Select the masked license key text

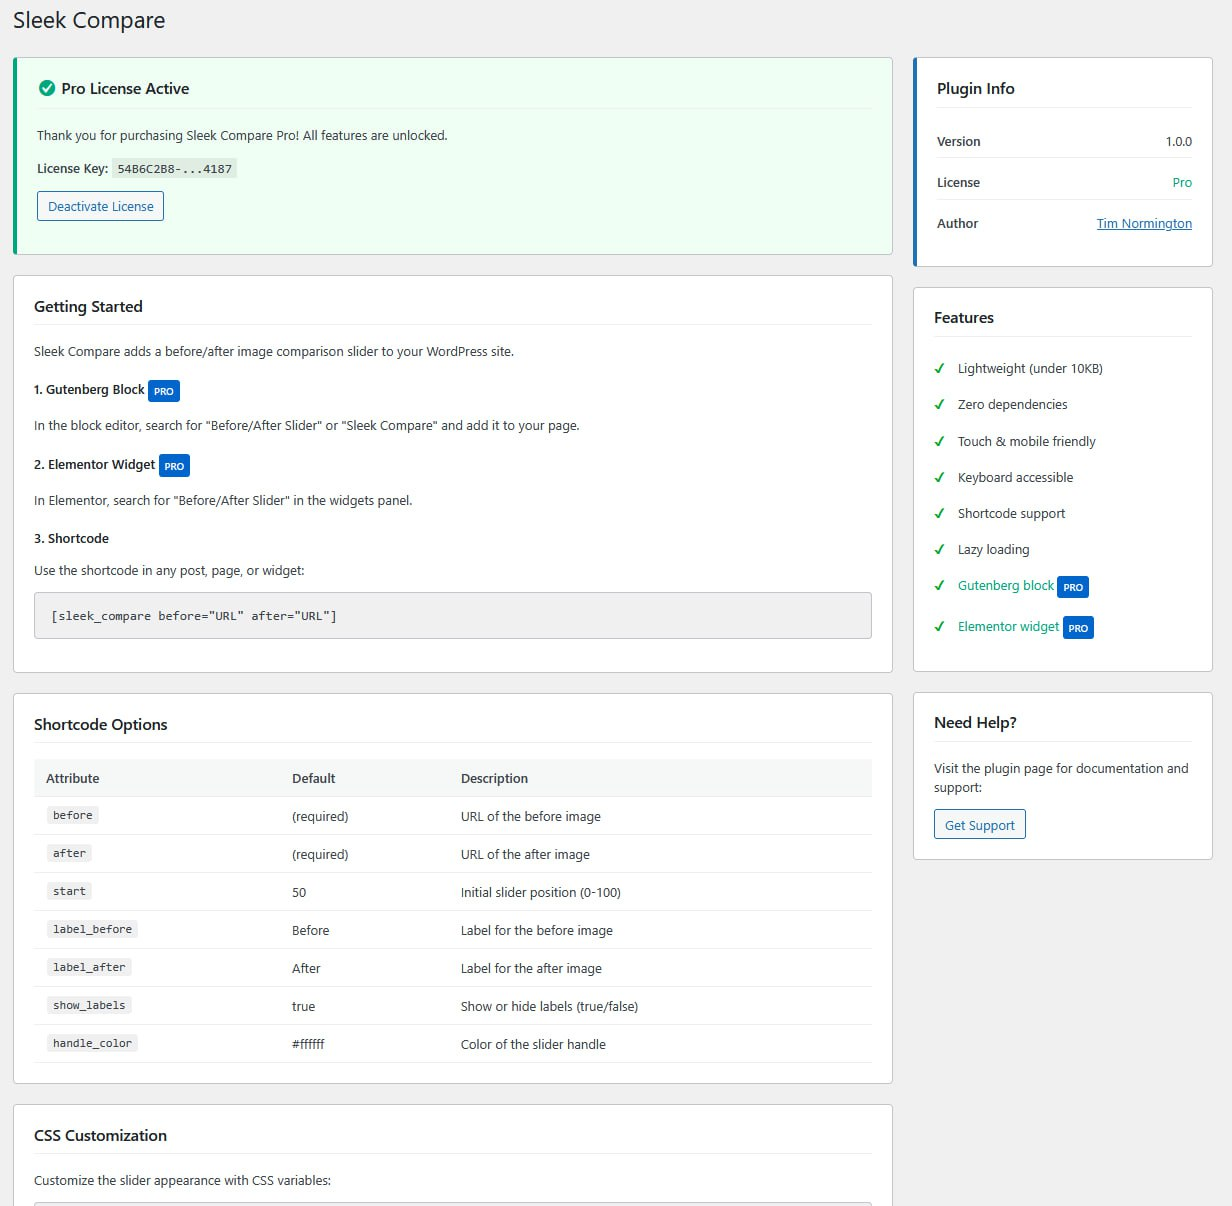[x=176, y=169]
